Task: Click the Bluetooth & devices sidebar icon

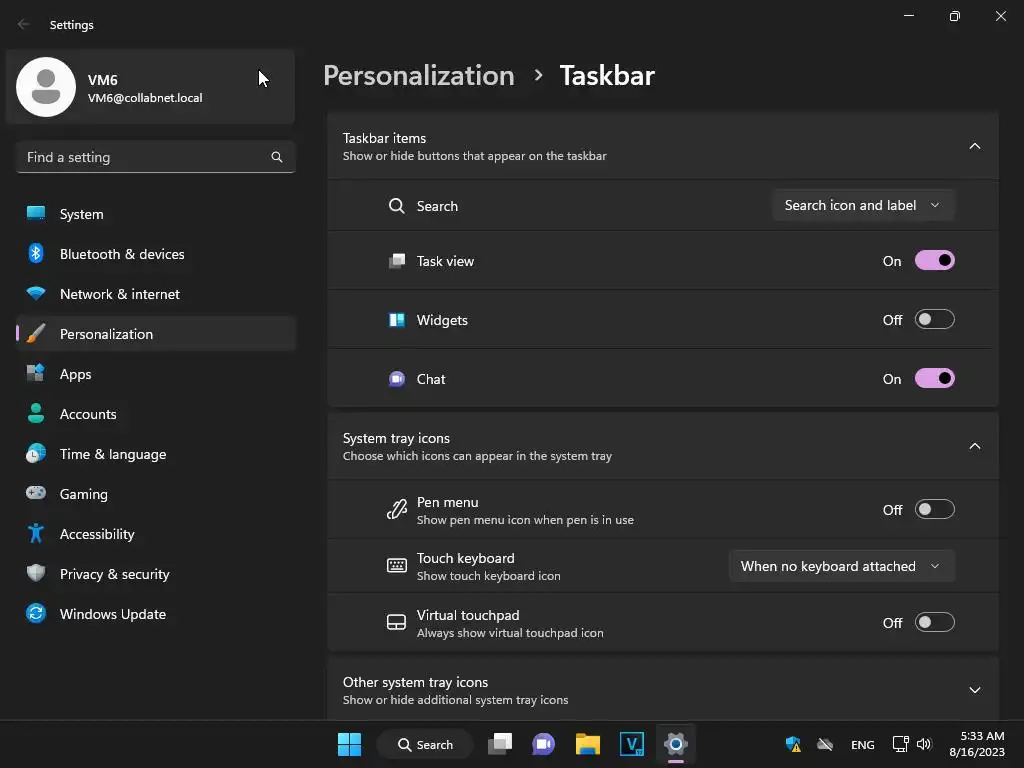Action: coord(36,254)
